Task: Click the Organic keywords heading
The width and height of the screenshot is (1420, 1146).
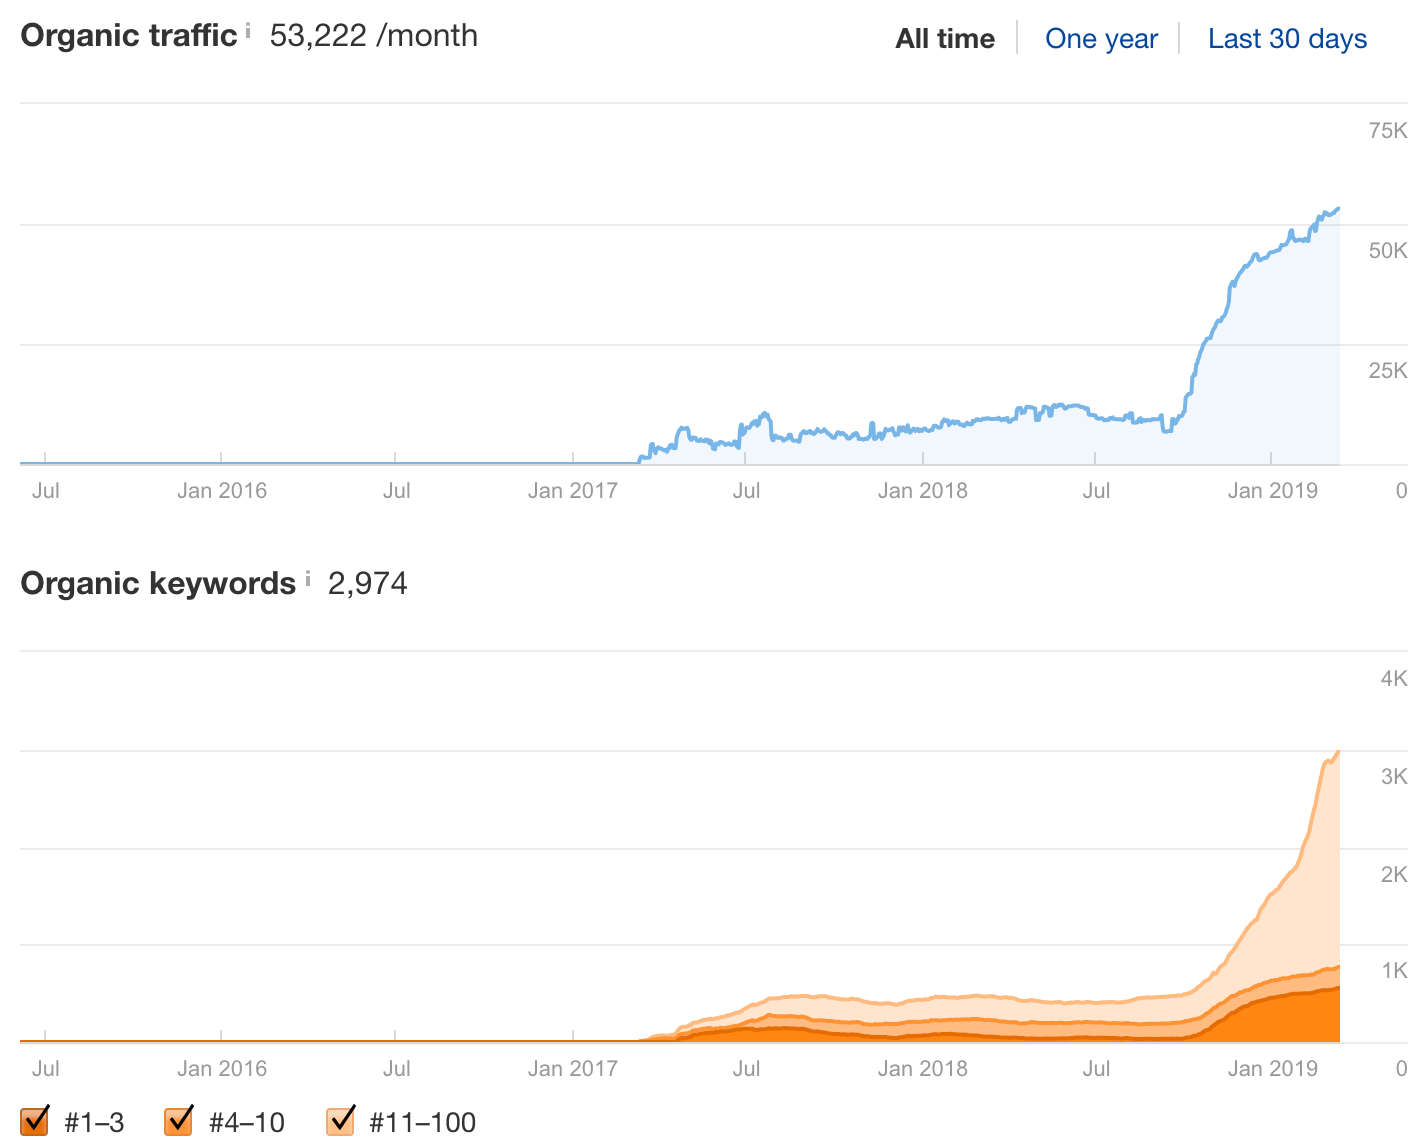Action: 157,583
